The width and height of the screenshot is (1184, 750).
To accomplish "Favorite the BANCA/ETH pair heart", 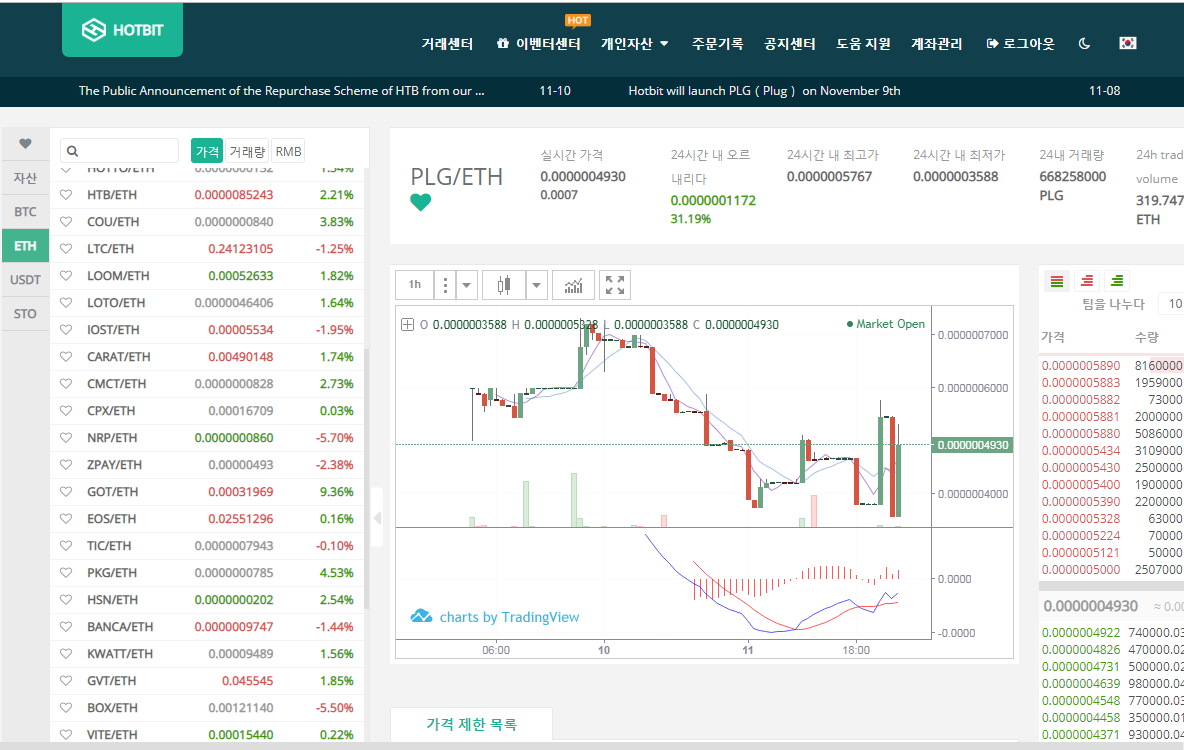I will click(66, 627).
